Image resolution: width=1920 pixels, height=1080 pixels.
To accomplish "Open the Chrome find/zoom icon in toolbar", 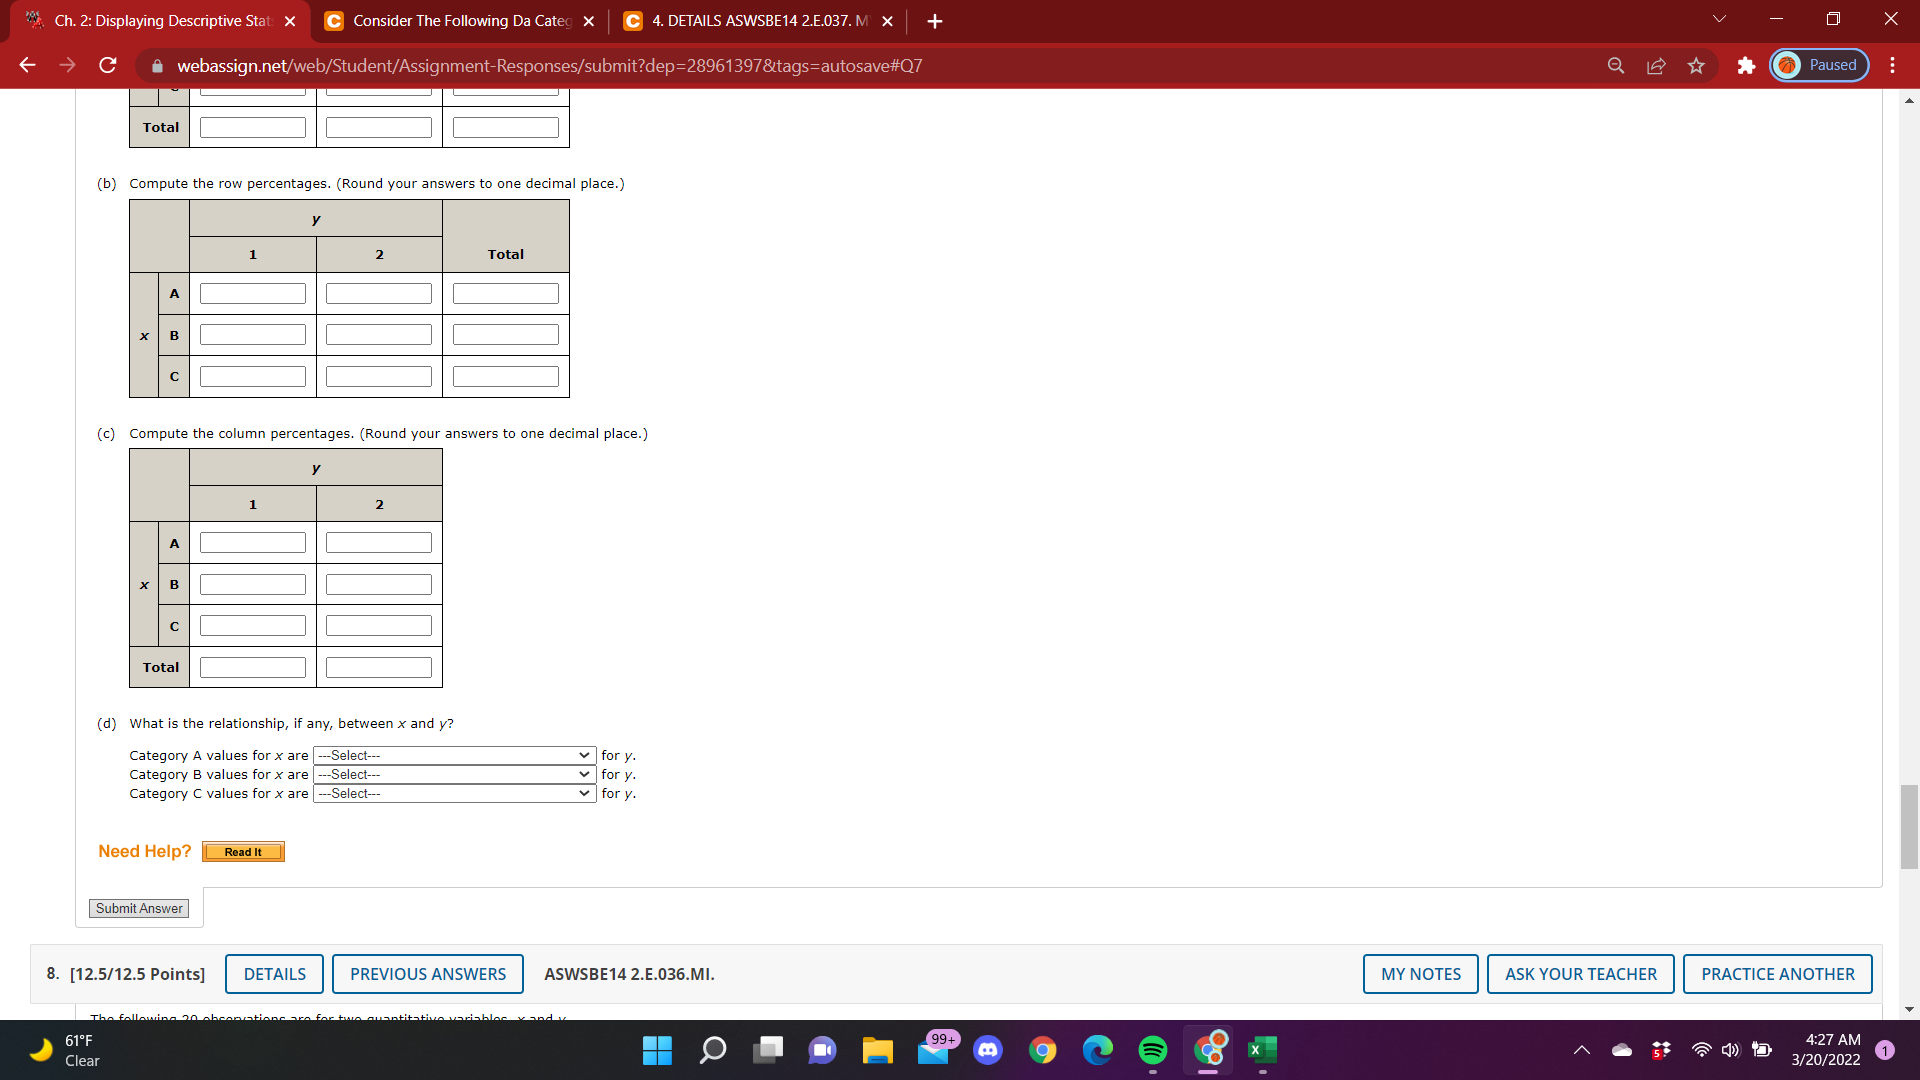I will [1616, 66].
